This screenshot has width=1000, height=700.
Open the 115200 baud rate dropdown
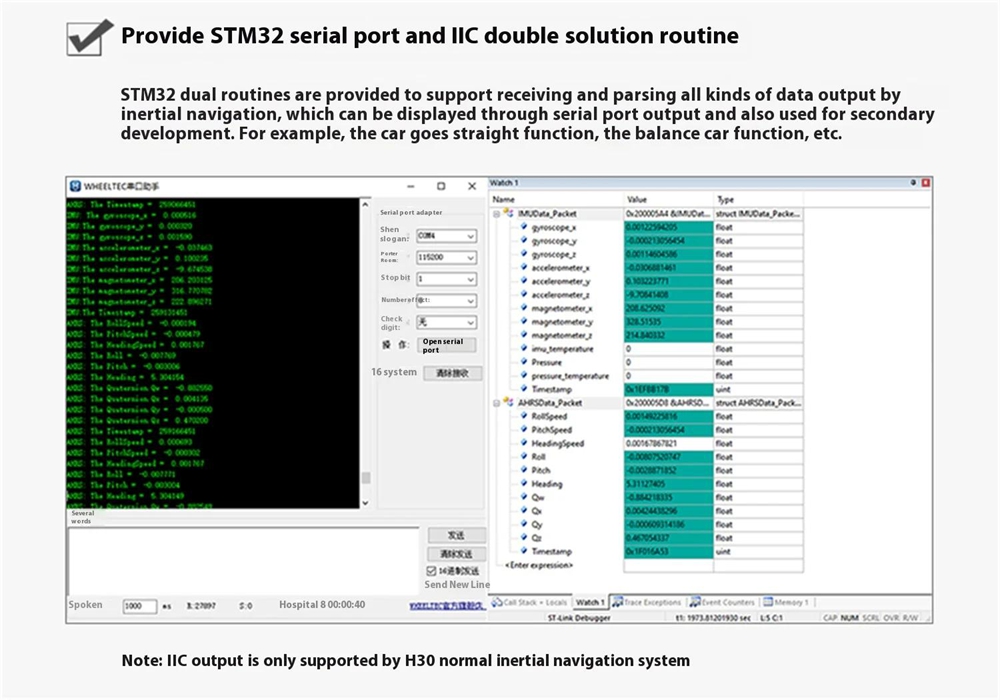coord(470,258)
